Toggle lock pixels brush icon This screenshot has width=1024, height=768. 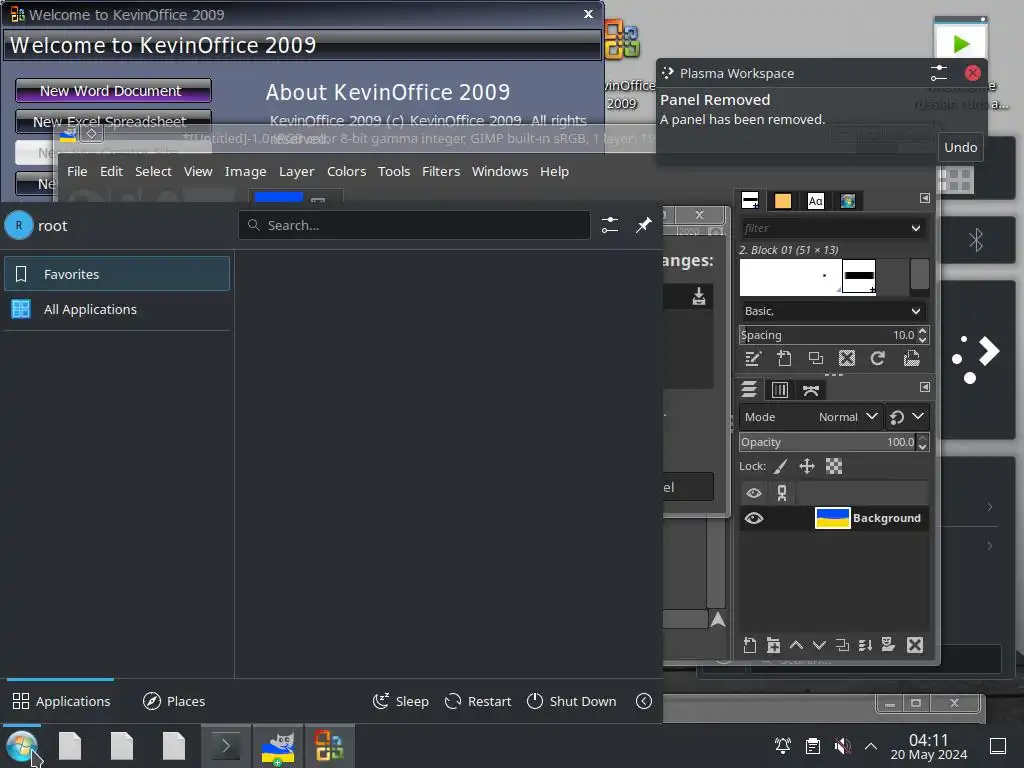tap(780, 466)
